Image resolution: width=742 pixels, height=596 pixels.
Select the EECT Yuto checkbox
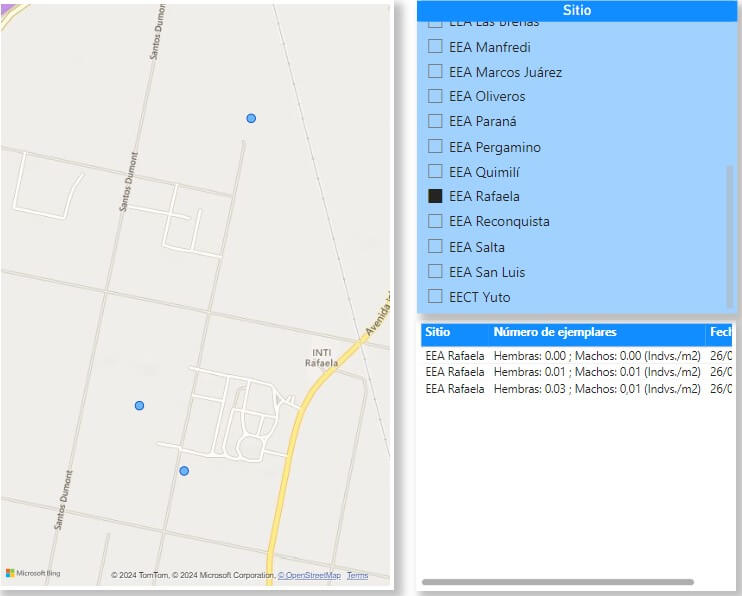[x=435, y=296]
